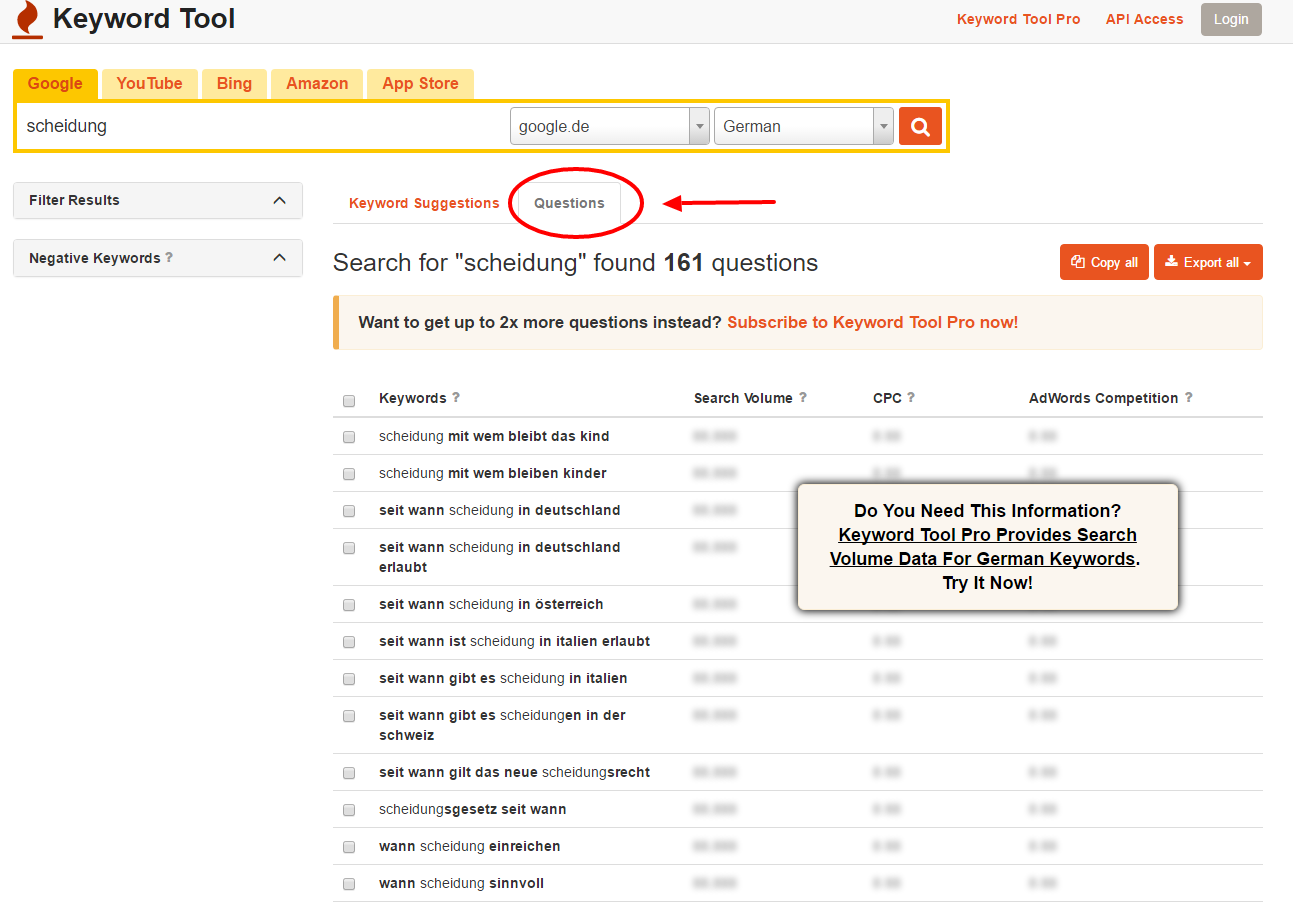The width and height of the screenshot is (1293, 904).
Task: Tick the select-all checkbox in Keywords header
Action: pos(349,401)
